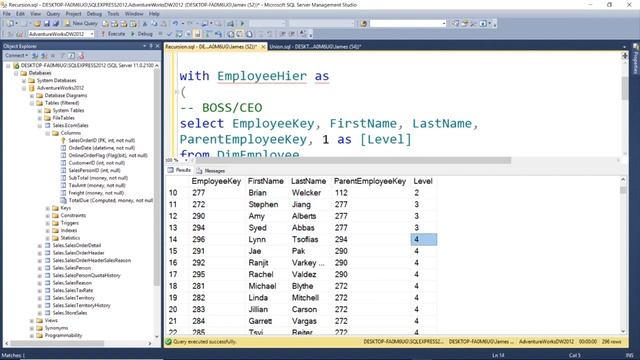
Task: Open the Query Options icon
Action: click(188, 34)
